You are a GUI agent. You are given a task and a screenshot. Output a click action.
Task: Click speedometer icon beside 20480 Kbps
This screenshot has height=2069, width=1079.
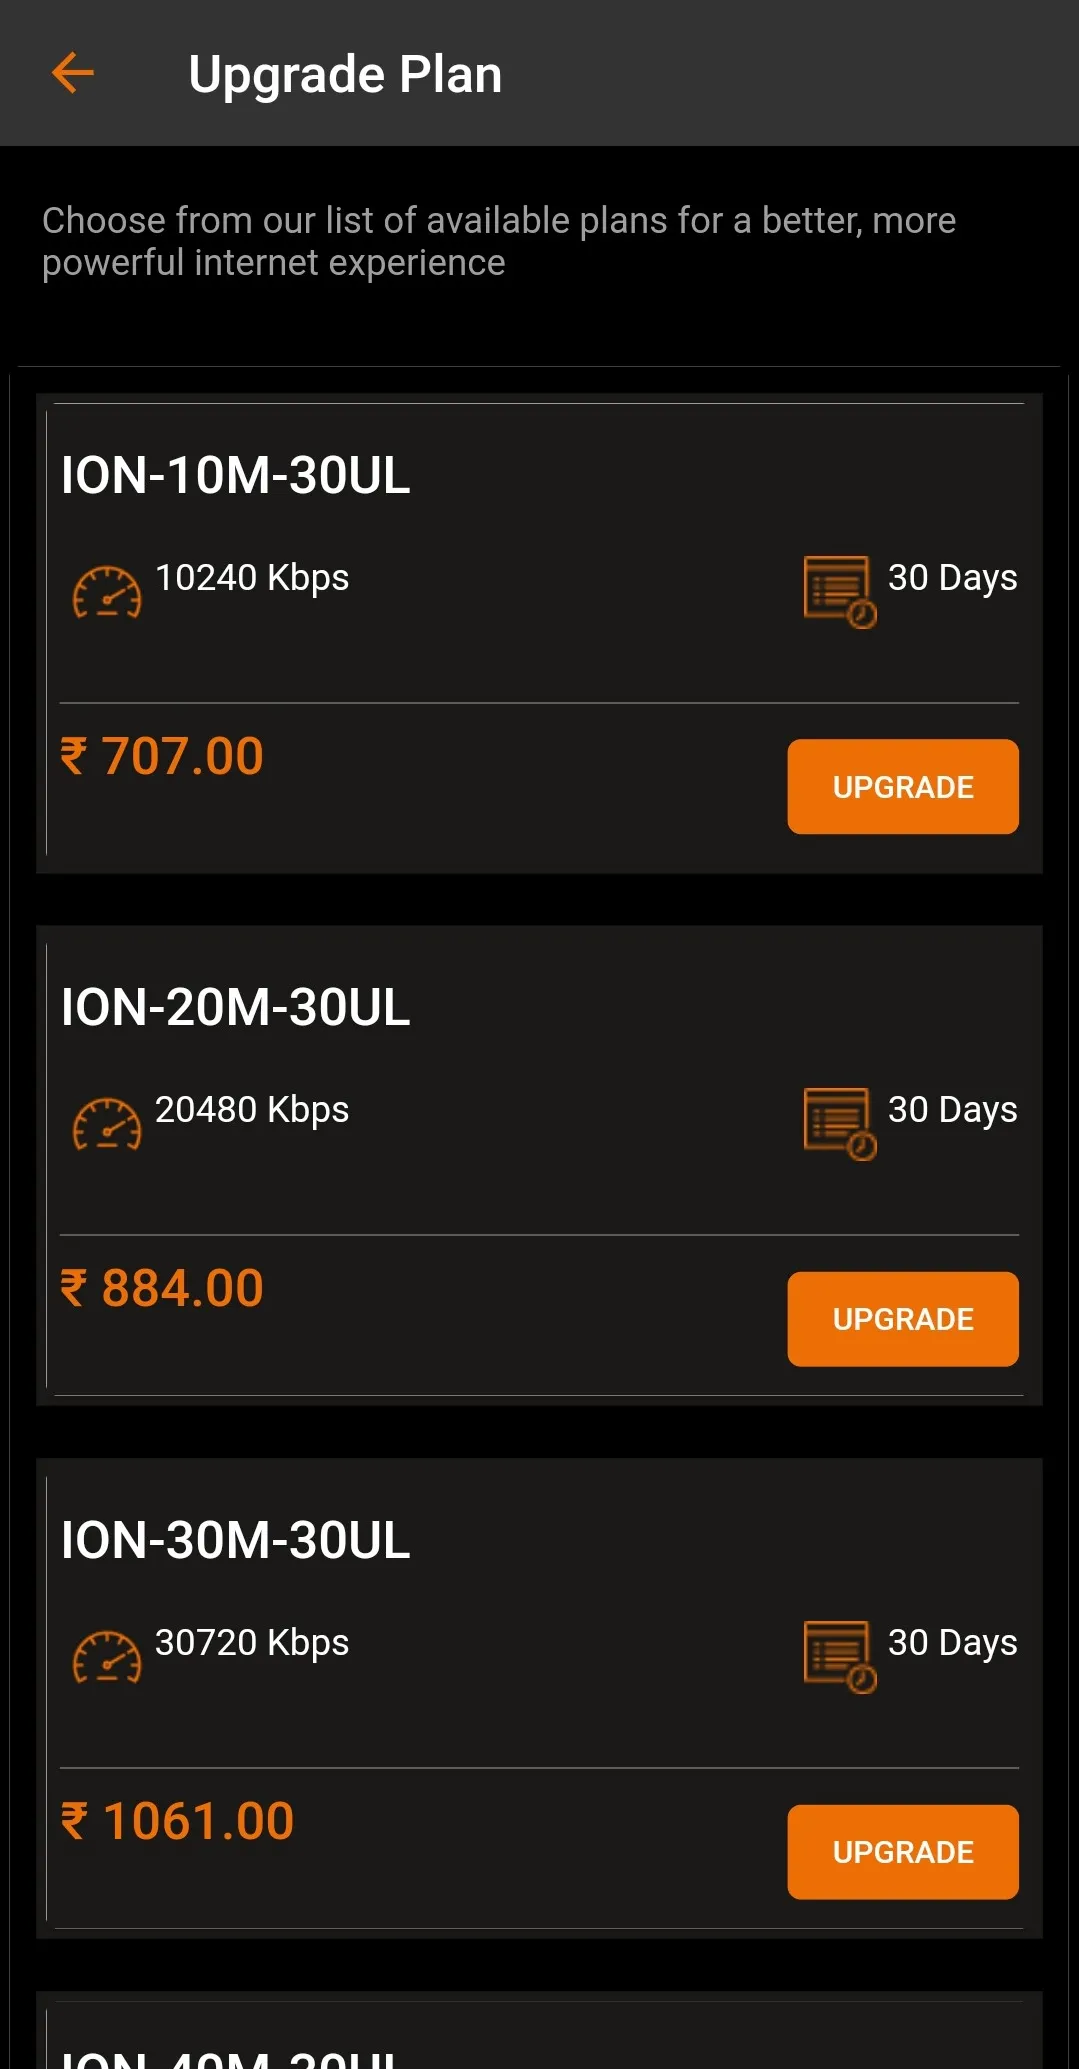tap(107, 1124)
